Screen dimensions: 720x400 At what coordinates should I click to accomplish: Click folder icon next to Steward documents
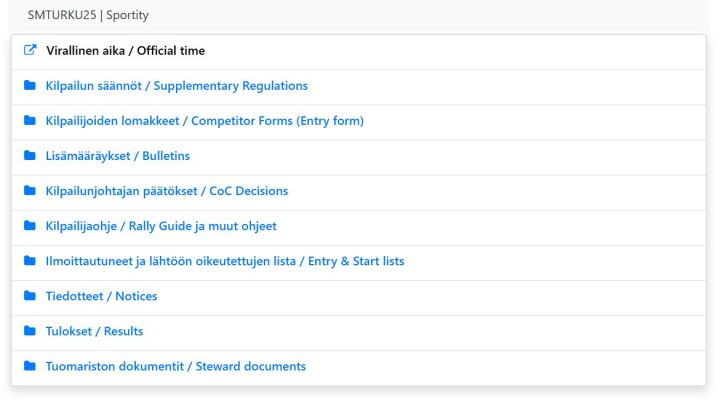(29, 366)
